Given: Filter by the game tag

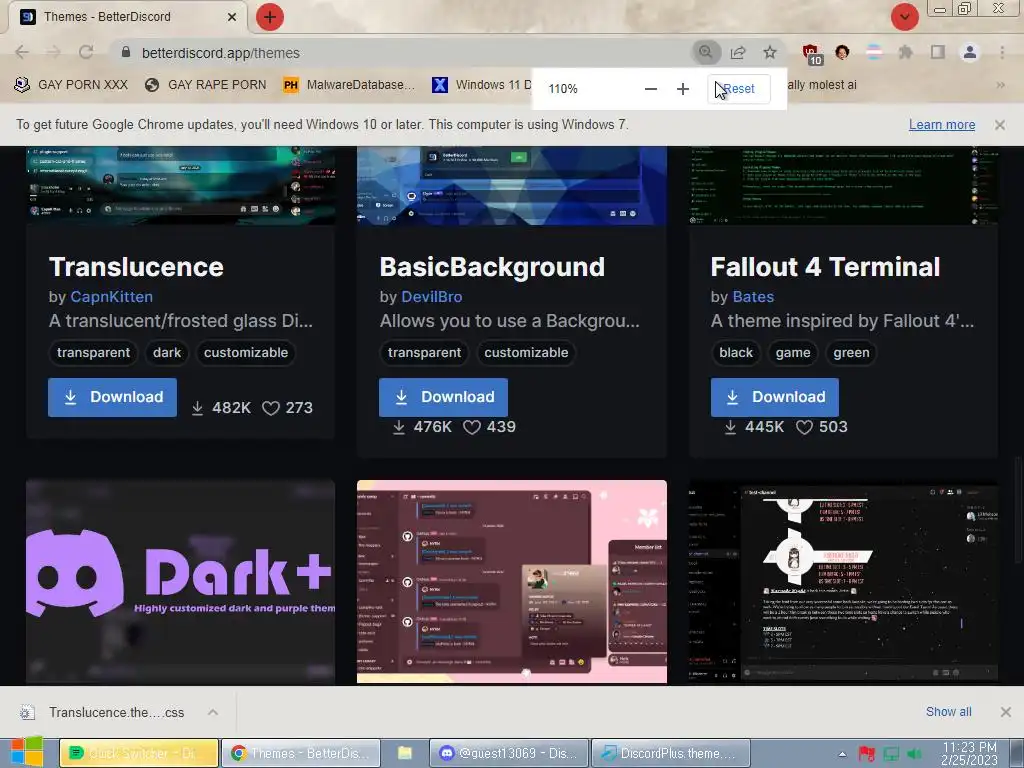Looking at the screenshot, I should (x=793, y=353).
